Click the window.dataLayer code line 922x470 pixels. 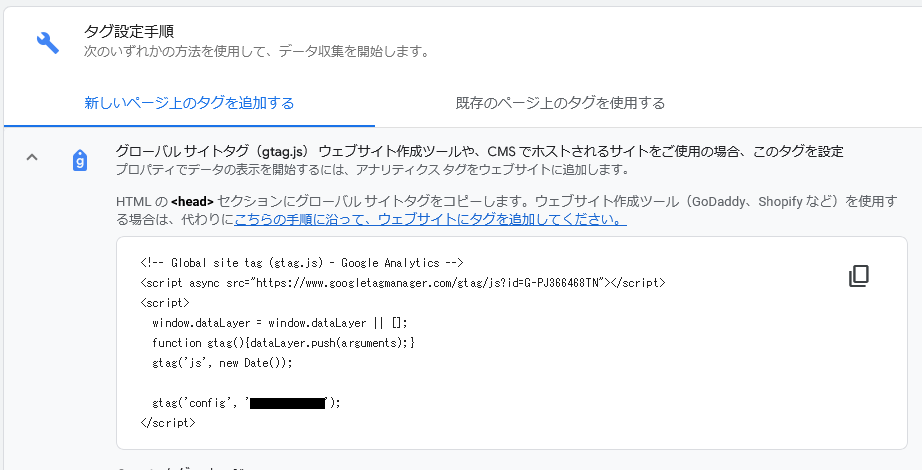280,323
